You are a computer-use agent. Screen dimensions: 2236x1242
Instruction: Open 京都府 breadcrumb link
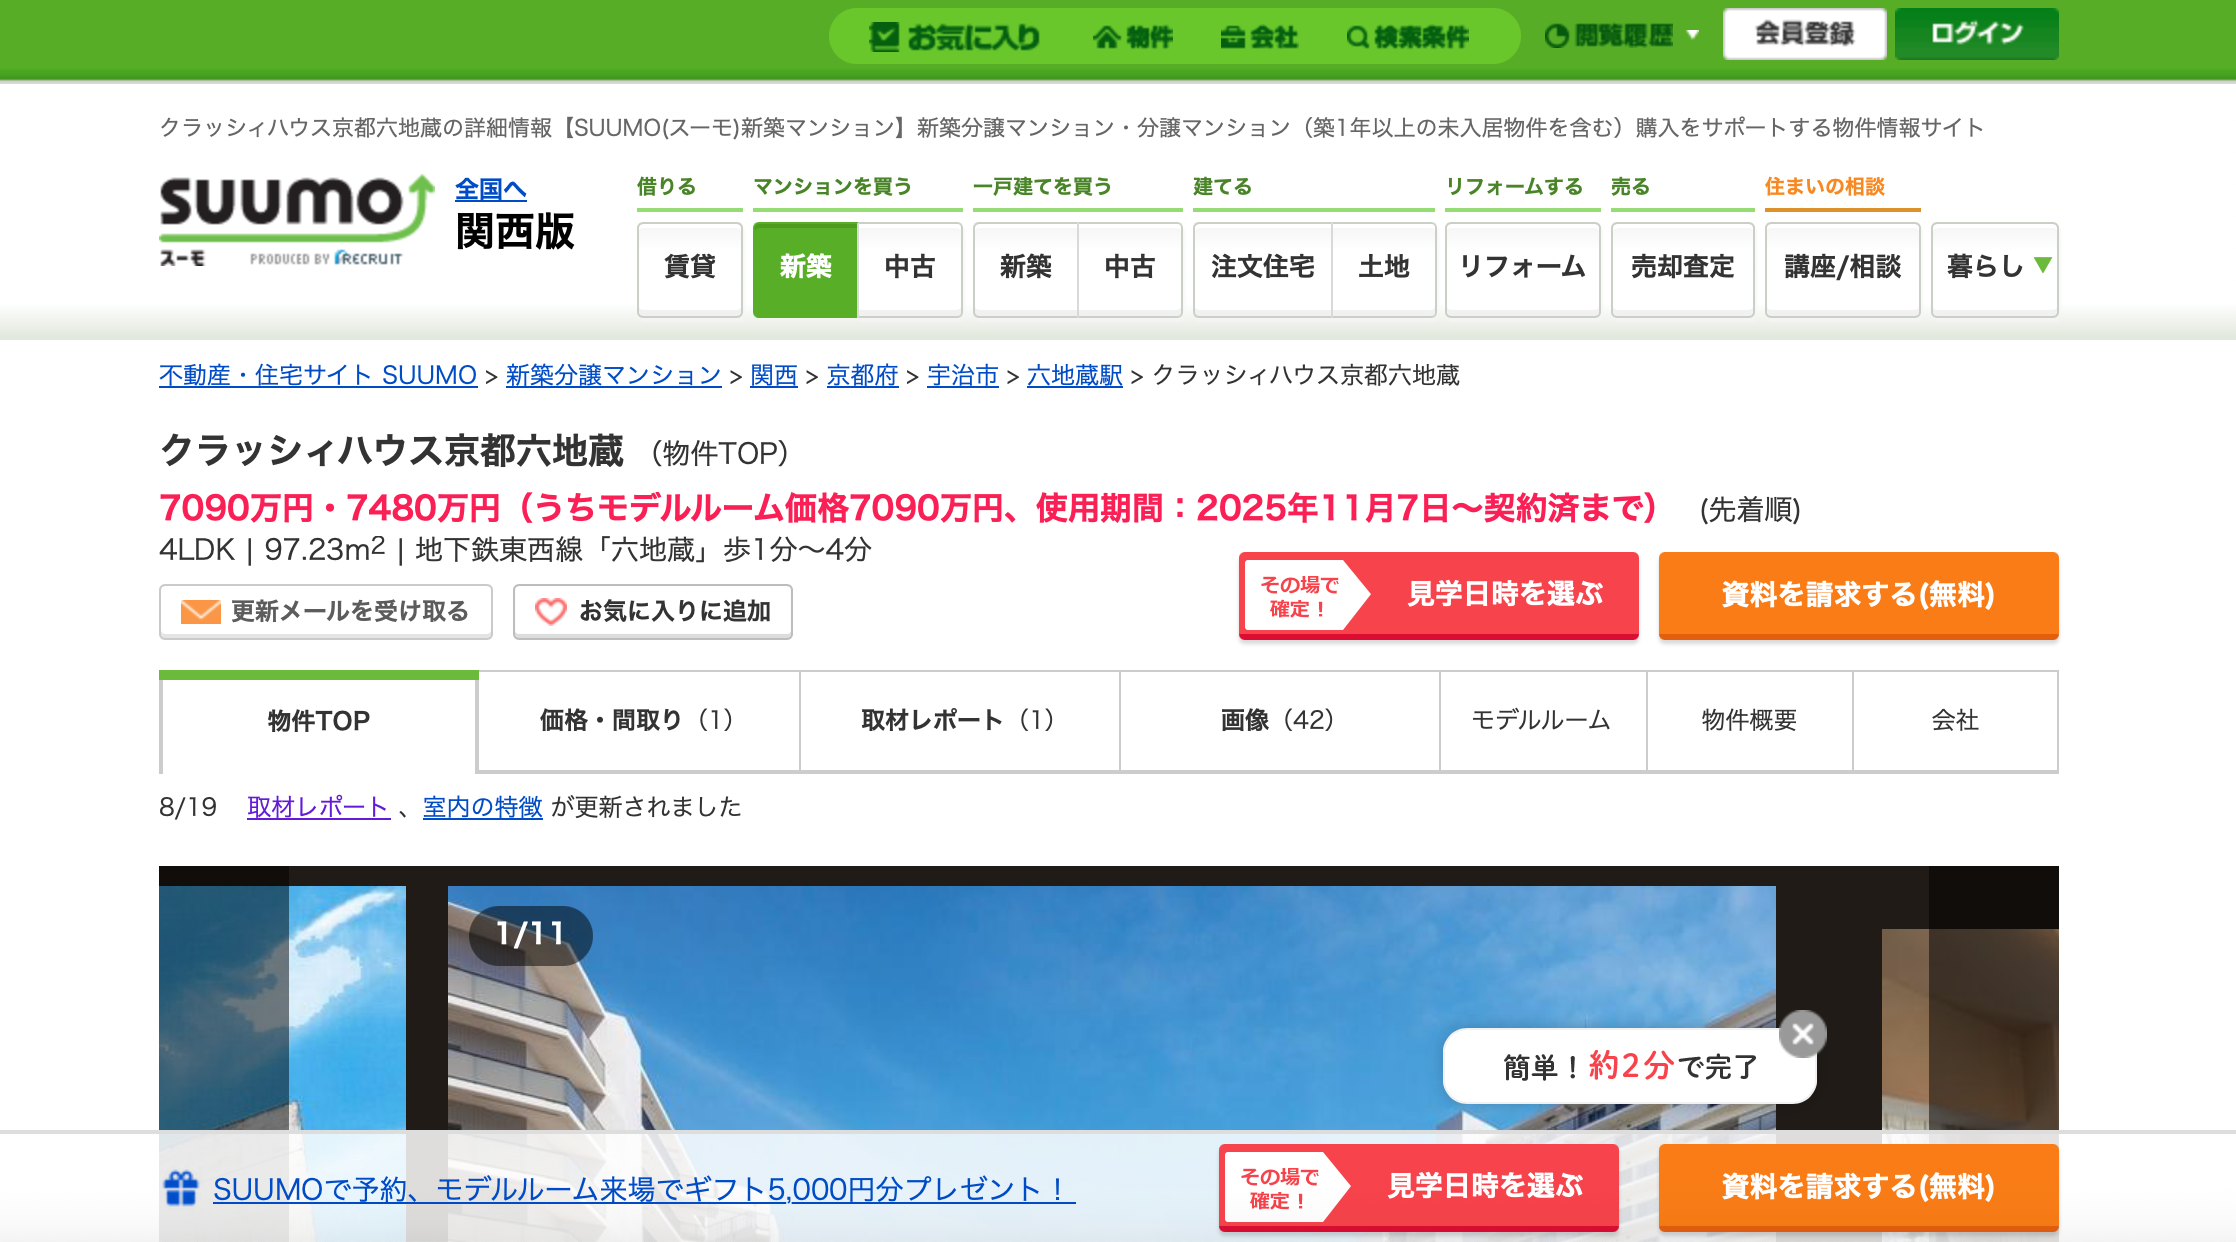(x=863, y=375)
